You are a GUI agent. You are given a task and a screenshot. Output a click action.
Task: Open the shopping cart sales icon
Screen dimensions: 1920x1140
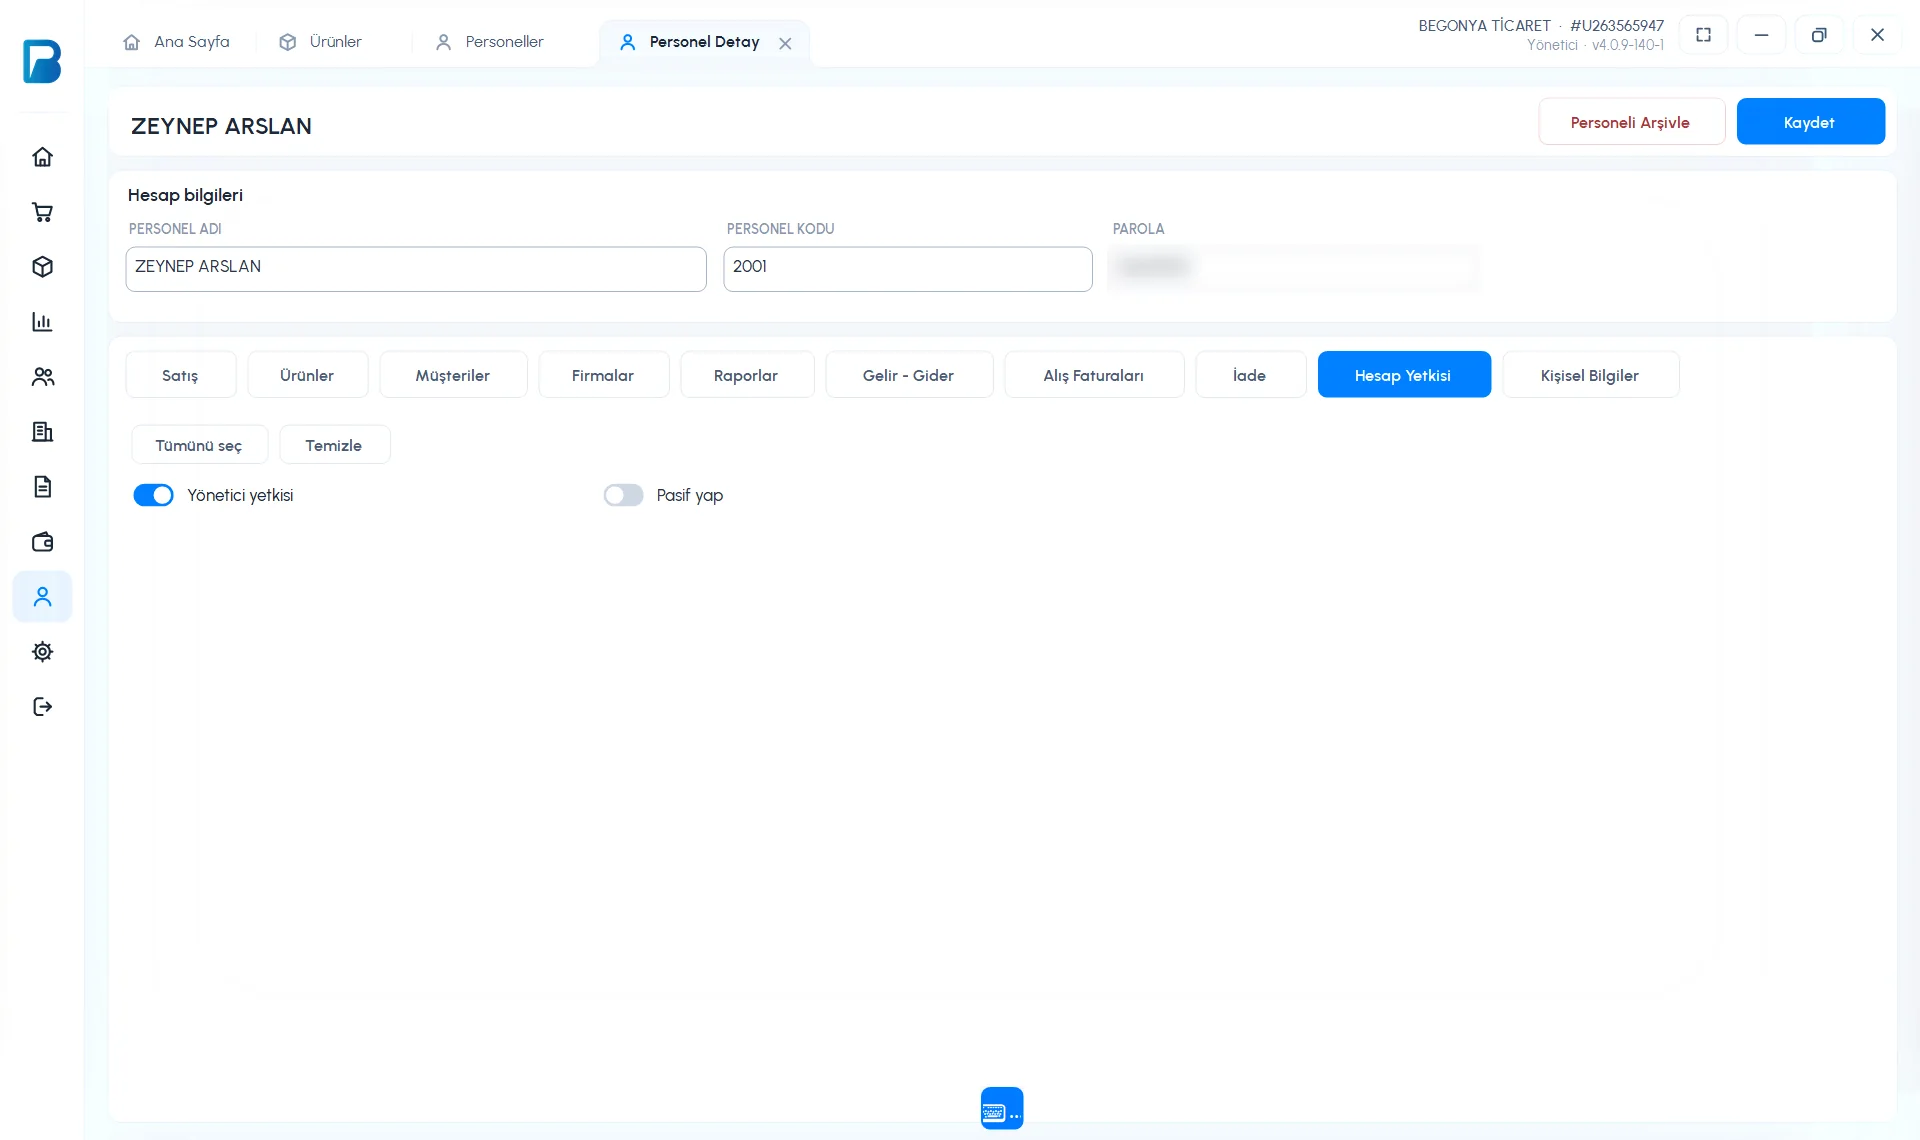coord(42,212)
